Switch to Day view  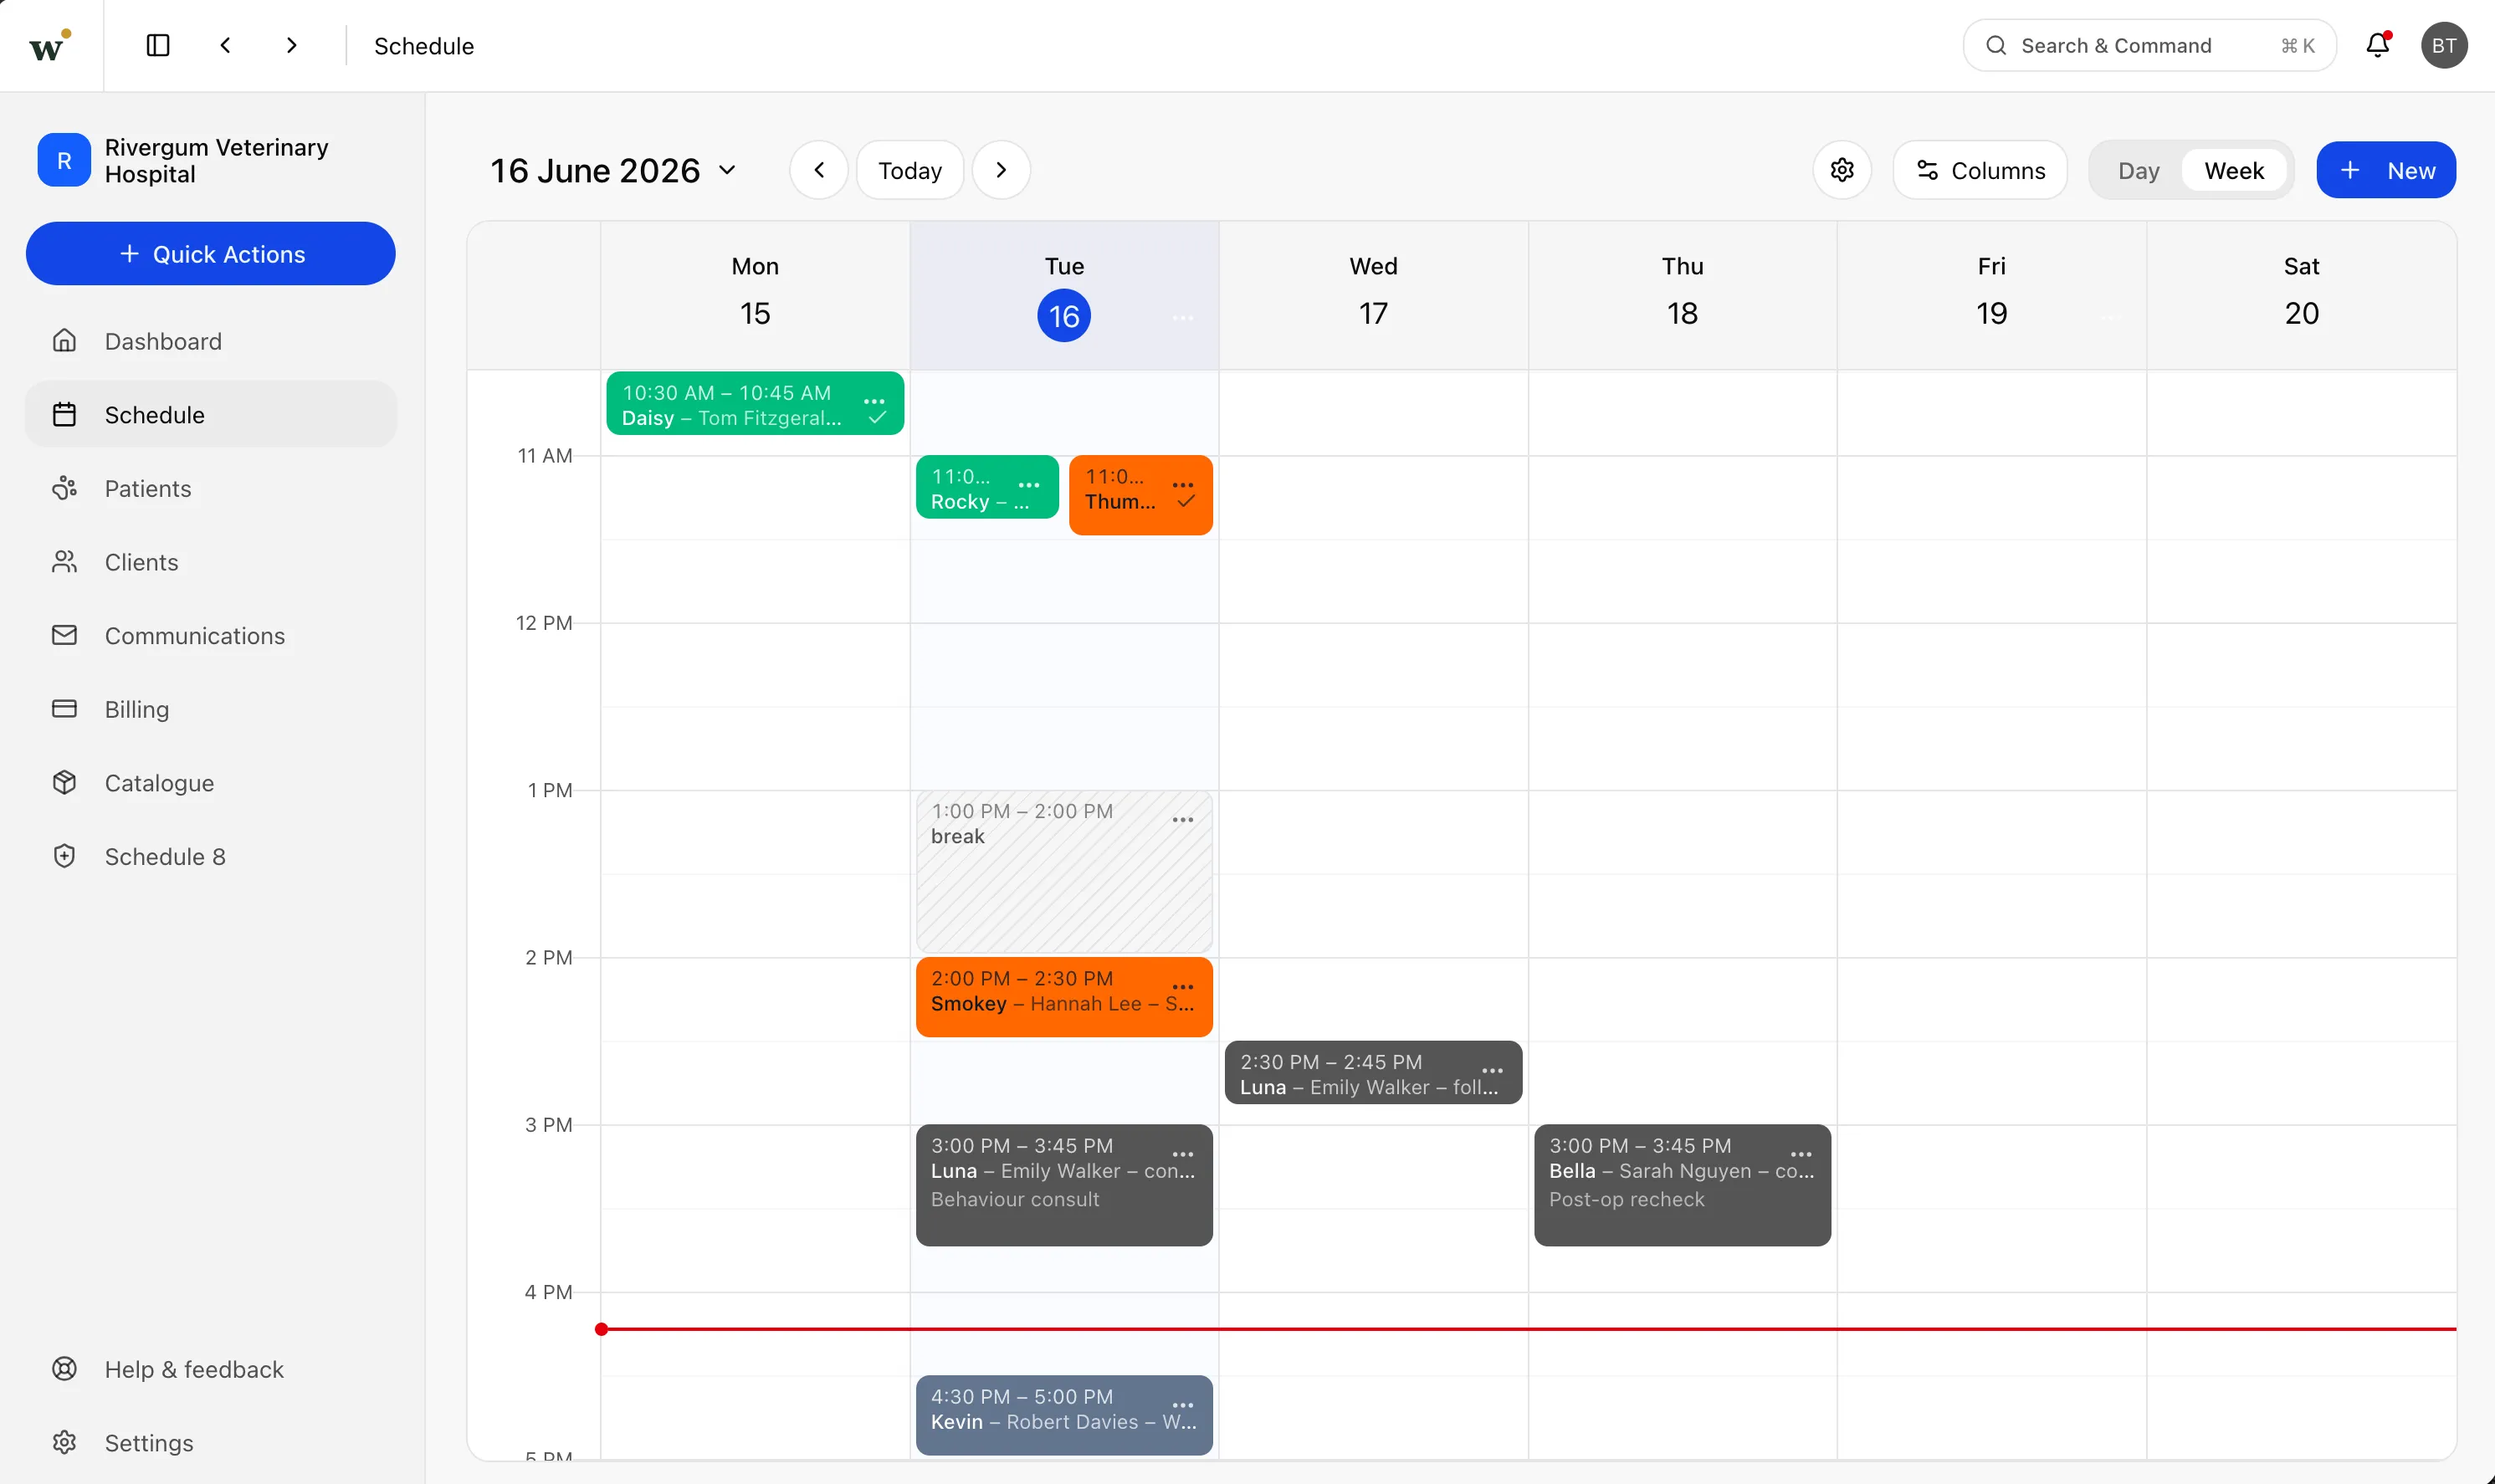click(x=2138, y=170)
